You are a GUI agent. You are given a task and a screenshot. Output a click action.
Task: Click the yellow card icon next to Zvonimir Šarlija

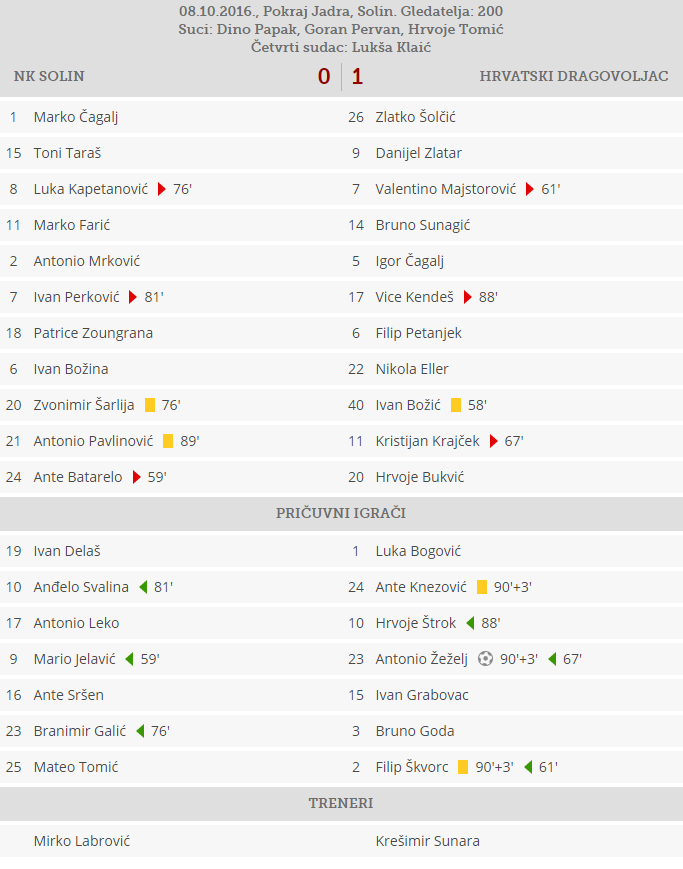click(x=150, y=405)
